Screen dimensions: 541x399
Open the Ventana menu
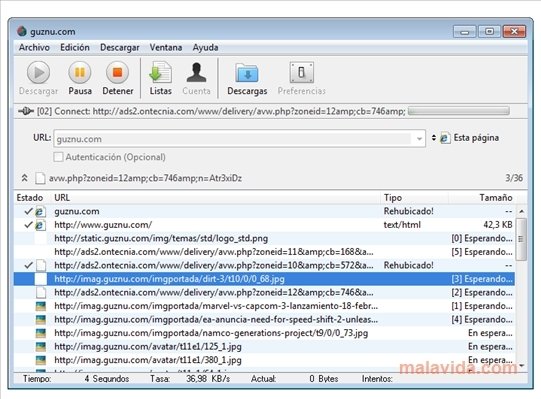tap(166, 47)
